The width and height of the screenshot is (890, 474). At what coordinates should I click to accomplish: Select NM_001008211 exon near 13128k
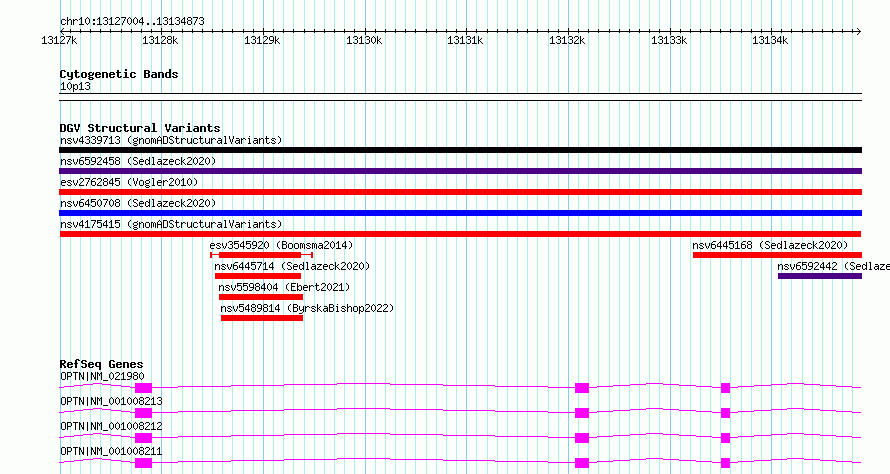pyautogui.click(x=144, y=463)
